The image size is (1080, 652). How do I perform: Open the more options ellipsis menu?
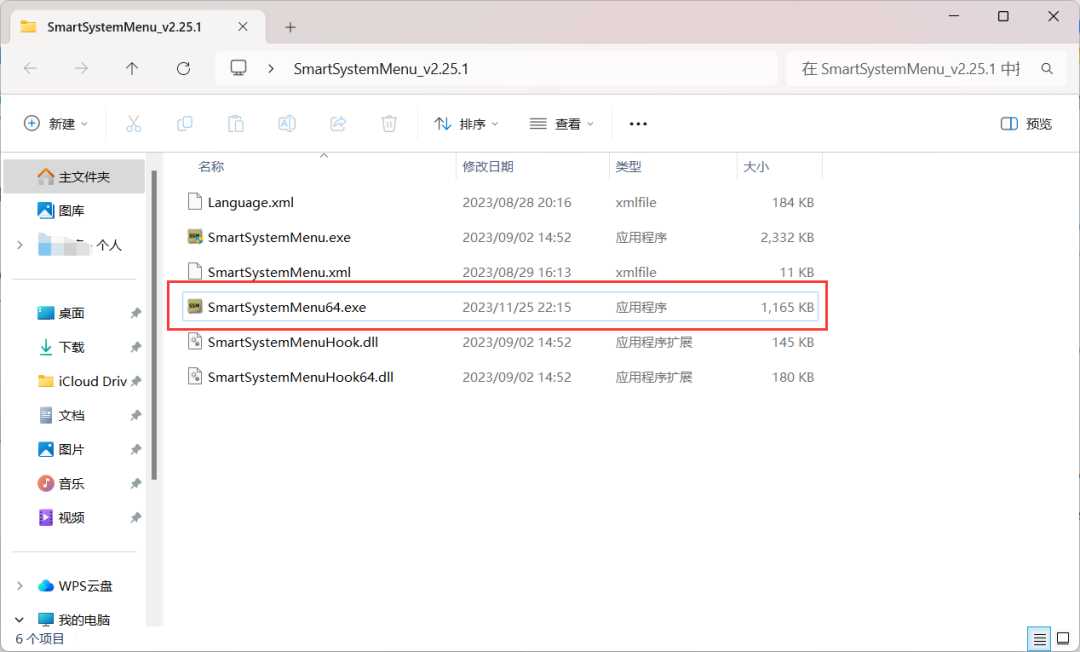(638, 124)
